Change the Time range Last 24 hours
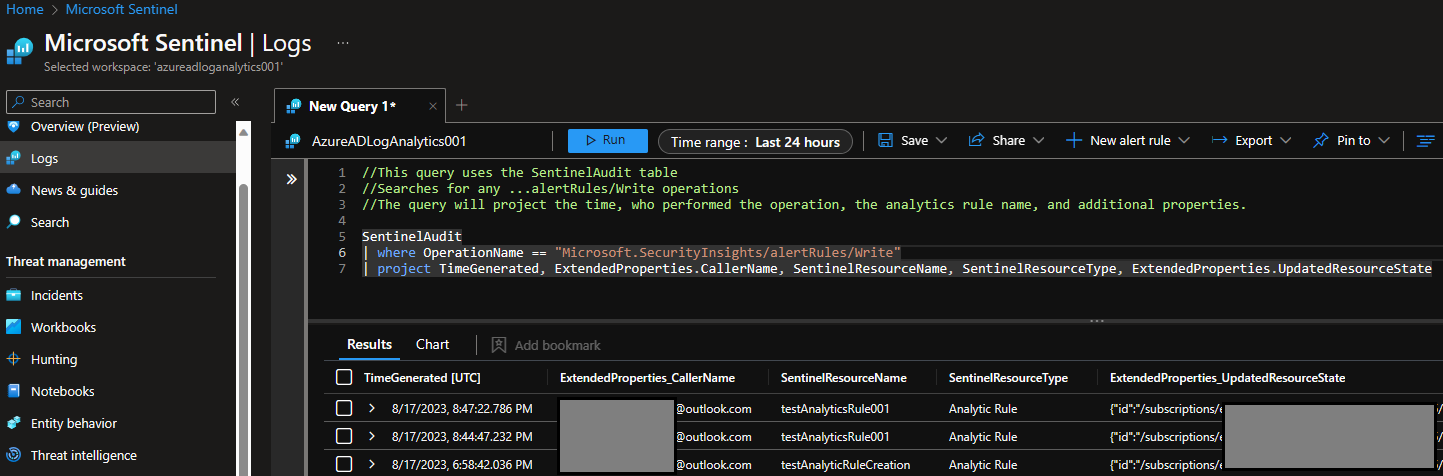 [x=755, y=142]
